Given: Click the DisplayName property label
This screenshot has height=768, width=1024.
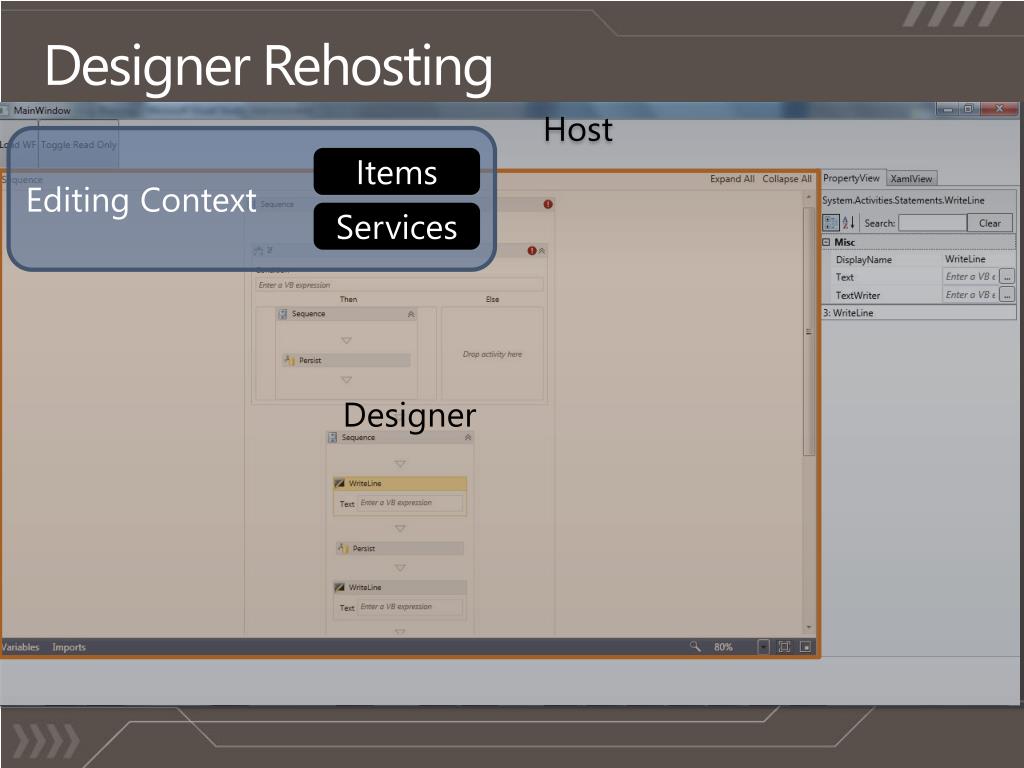Looking at the screenshot, I should click(863, 260).
